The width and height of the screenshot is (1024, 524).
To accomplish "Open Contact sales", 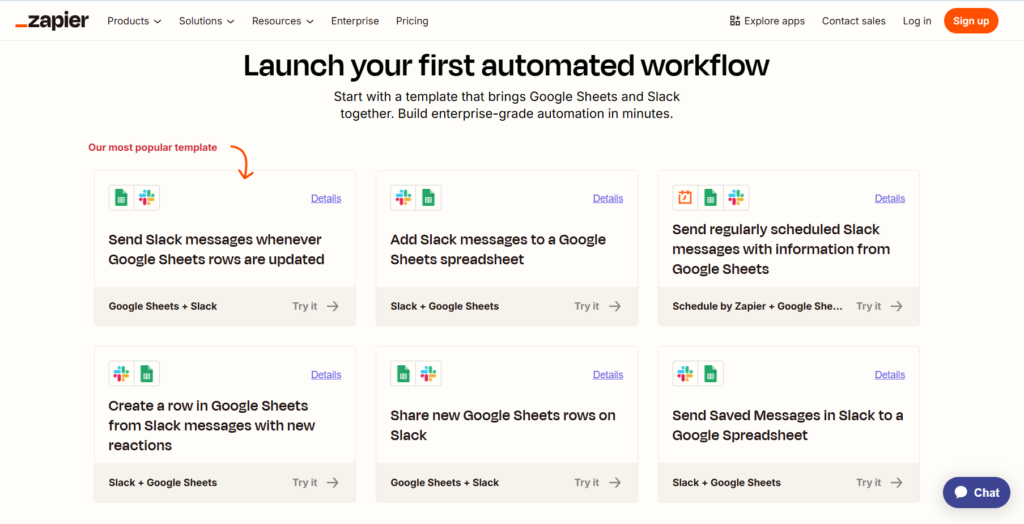I will point(854,21).
